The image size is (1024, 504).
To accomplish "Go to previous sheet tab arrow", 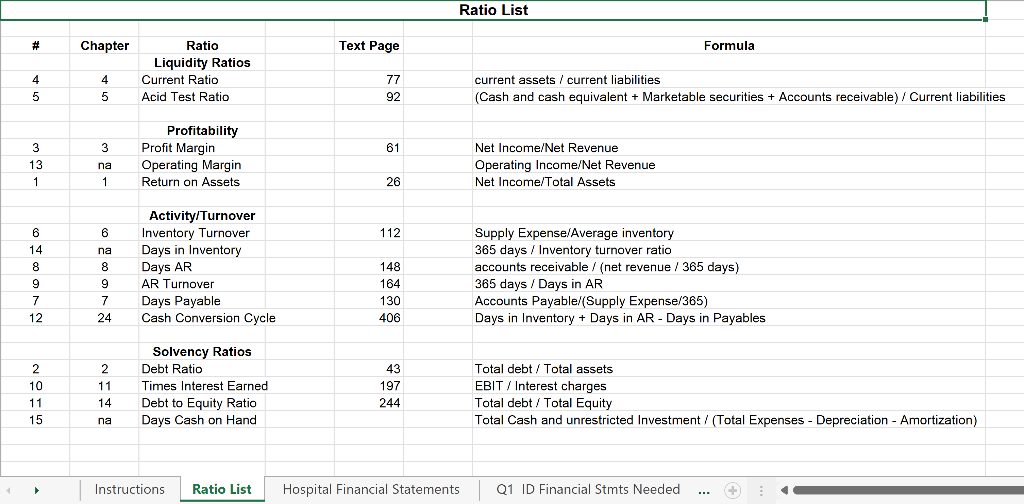I will (x=9, y=490).
